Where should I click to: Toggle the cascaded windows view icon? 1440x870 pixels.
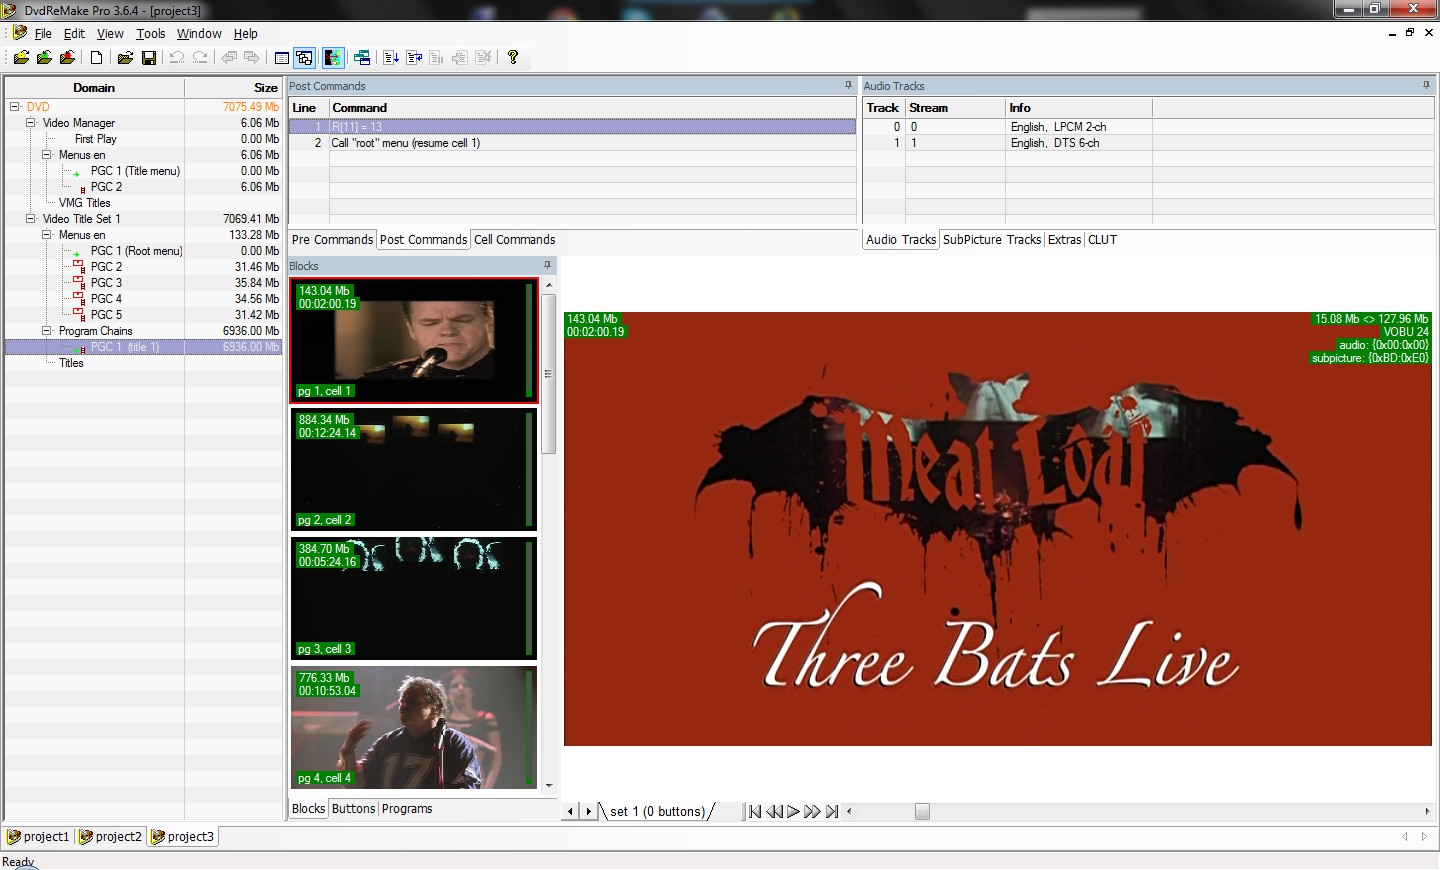click(x=305, y=58)
